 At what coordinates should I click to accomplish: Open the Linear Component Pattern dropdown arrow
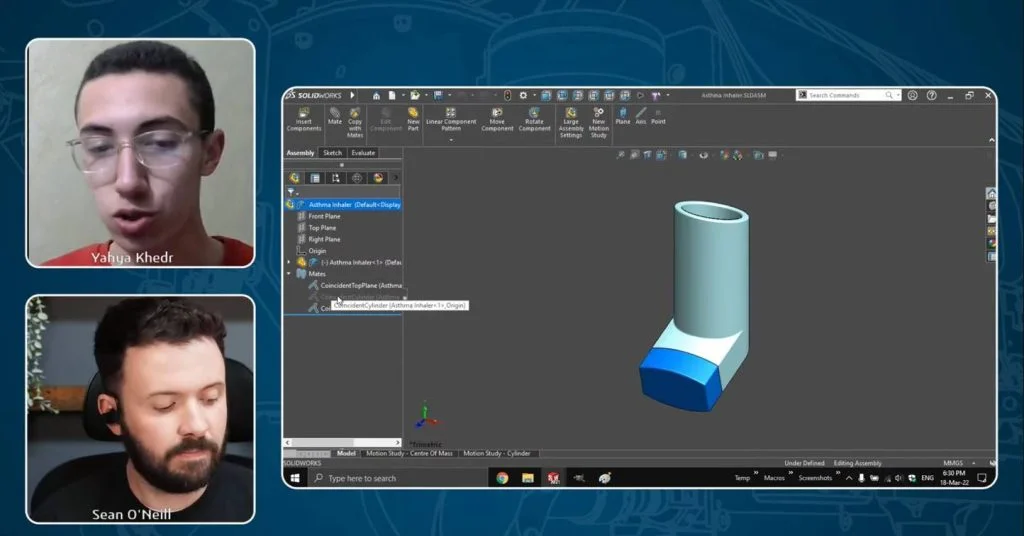click(x=451, y=140)
